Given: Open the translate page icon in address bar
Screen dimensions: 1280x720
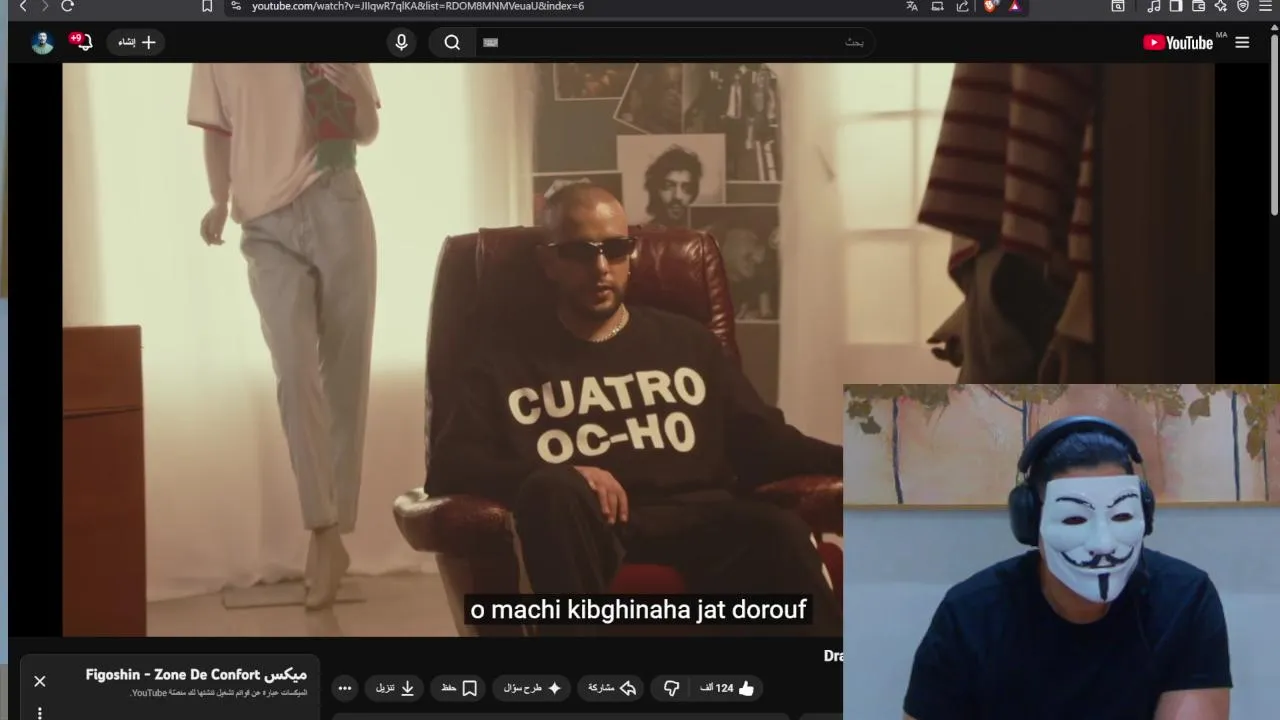Looking at the screenshot, I should (912, 6).
